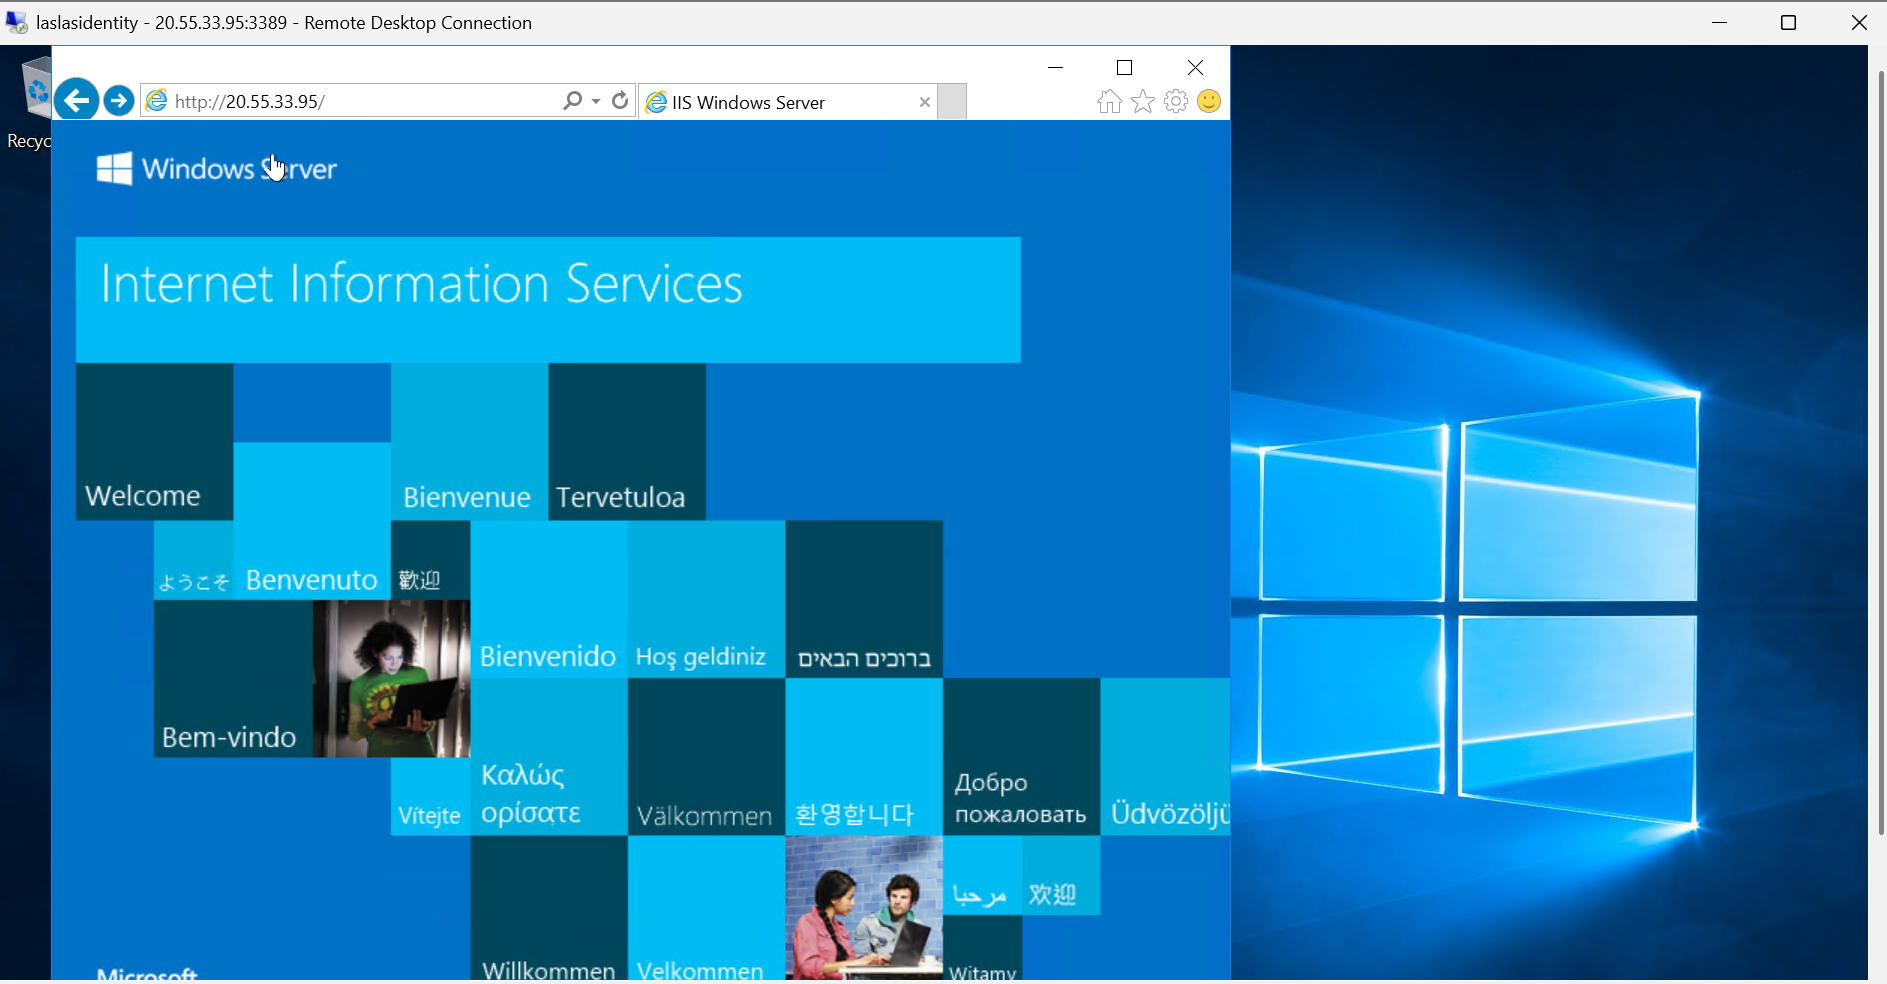Click the Hebrew welcome tile

point(864,599)
